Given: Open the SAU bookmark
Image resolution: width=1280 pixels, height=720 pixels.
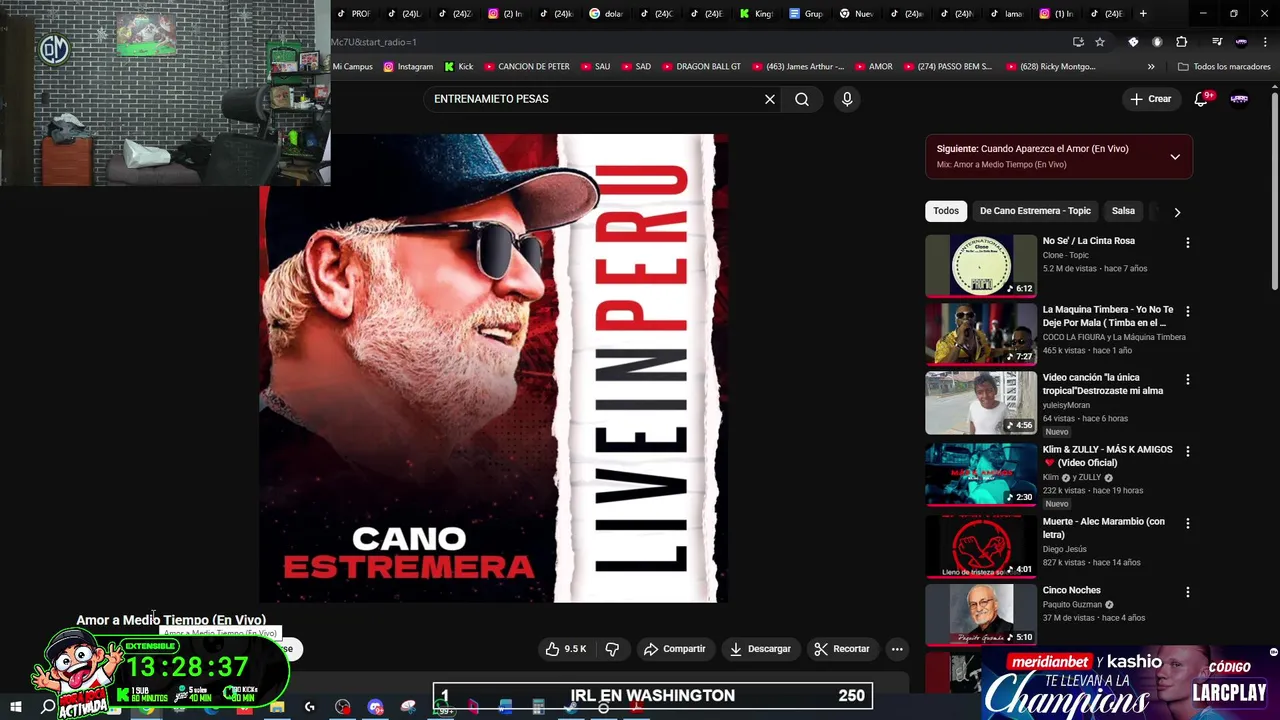Looking at the screenshot, I should coord(595,67).
